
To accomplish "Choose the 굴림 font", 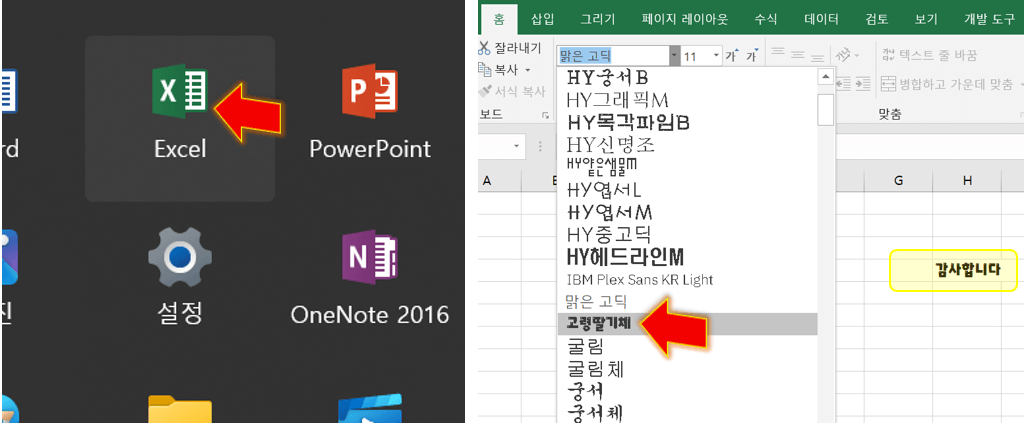I will 686,345.
